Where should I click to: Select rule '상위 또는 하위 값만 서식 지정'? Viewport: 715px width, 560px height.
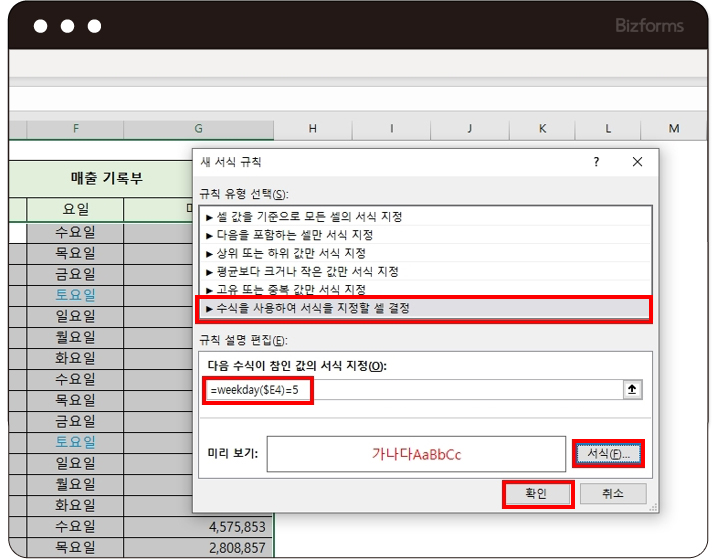tap(291, 253)
